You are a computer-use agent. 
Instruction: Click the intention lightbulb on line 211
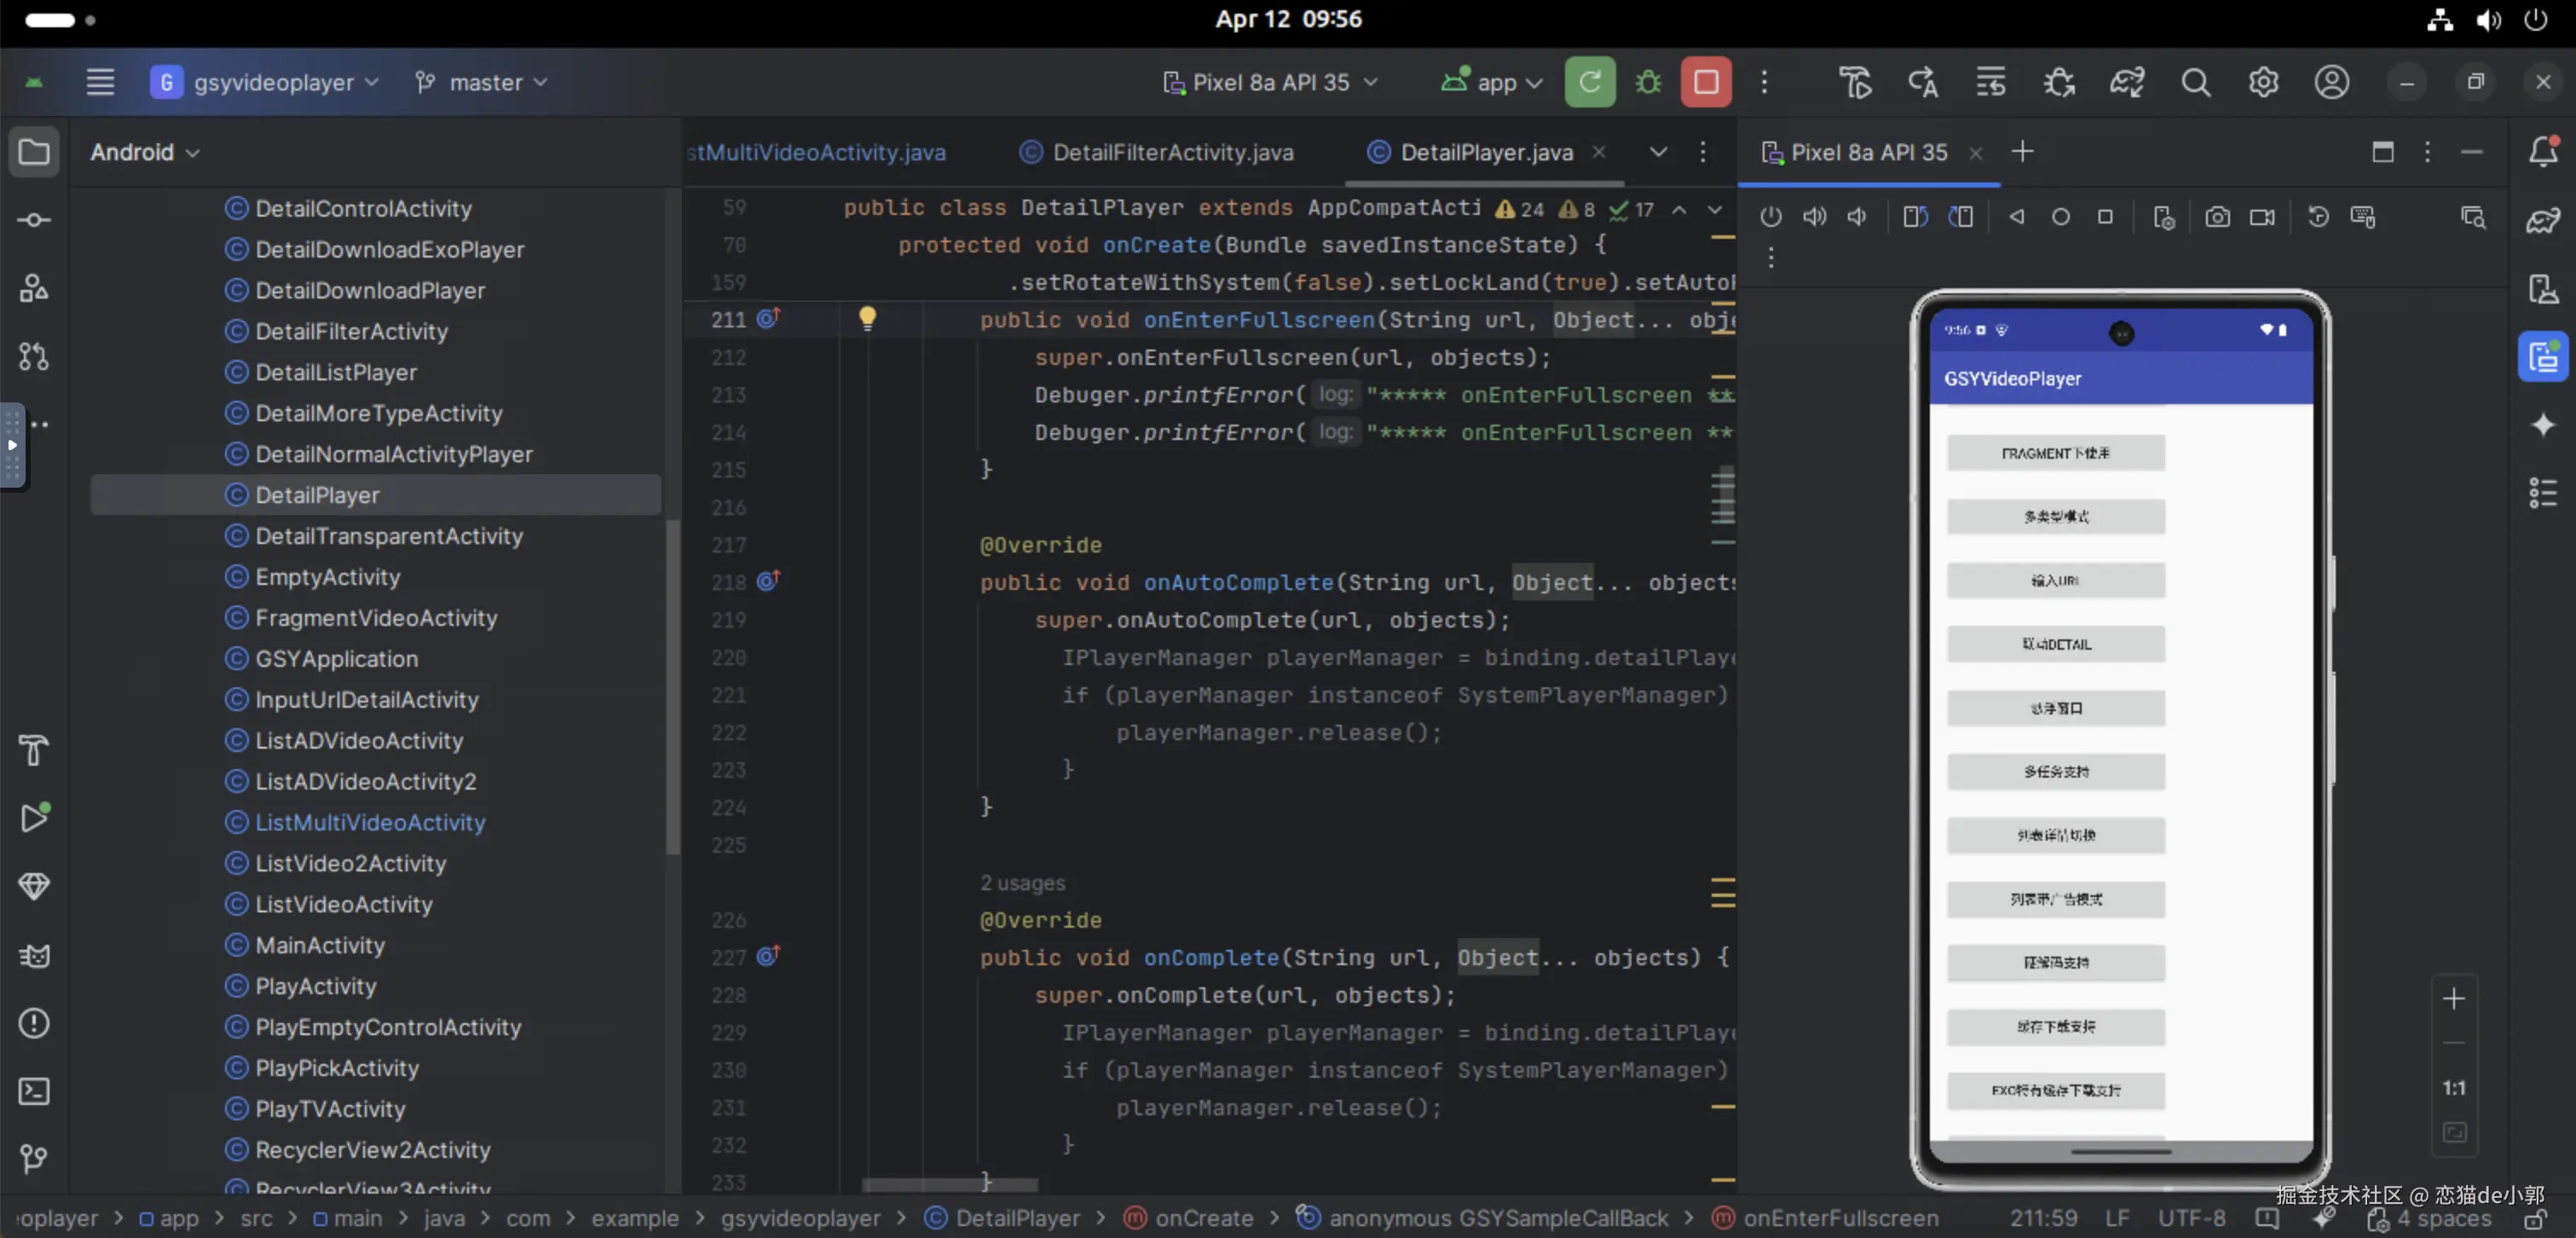click(x=867, y=318)
